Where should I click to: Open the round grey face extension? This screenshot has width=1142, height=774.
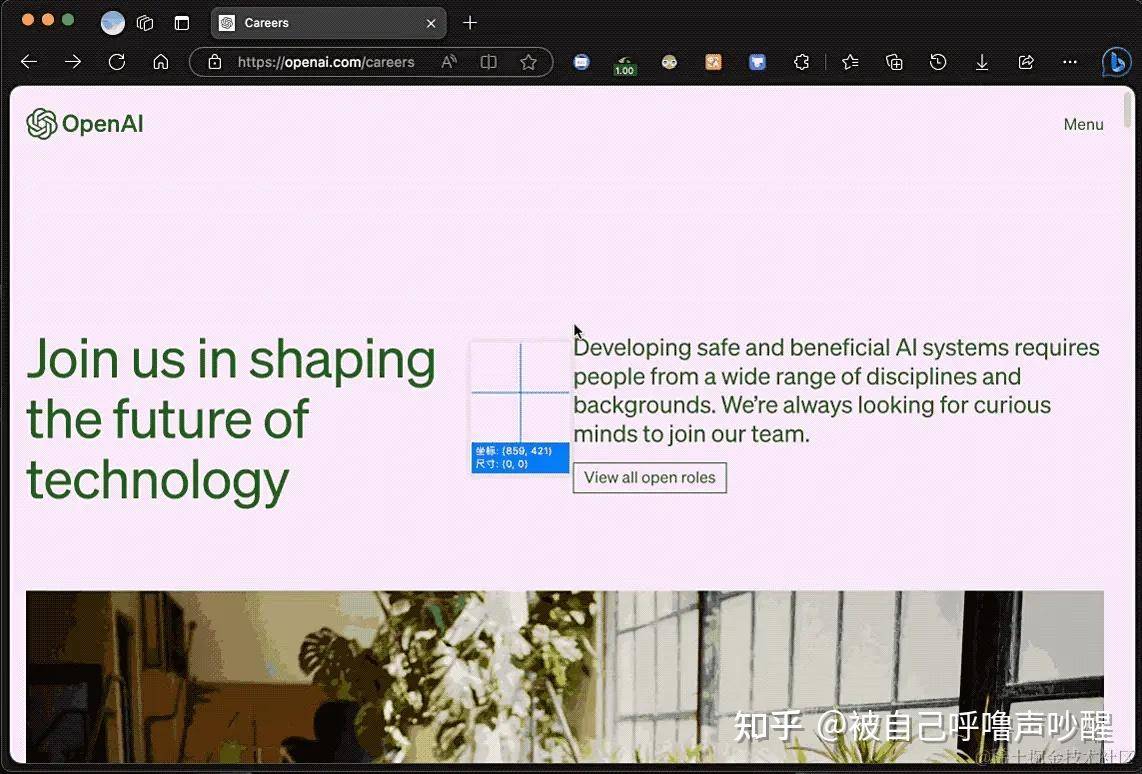(669, 62)
